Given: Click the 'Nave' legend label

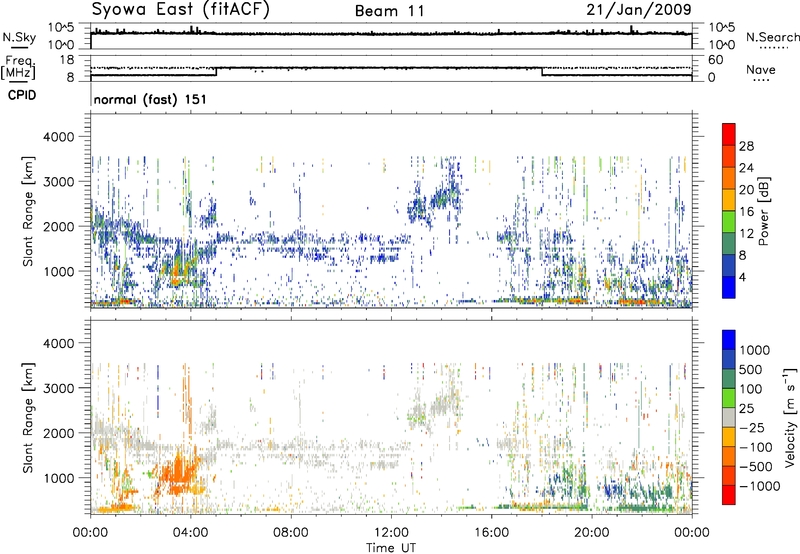Looking at the screenshot, I should pyautogui.click(x=761, y=70).
